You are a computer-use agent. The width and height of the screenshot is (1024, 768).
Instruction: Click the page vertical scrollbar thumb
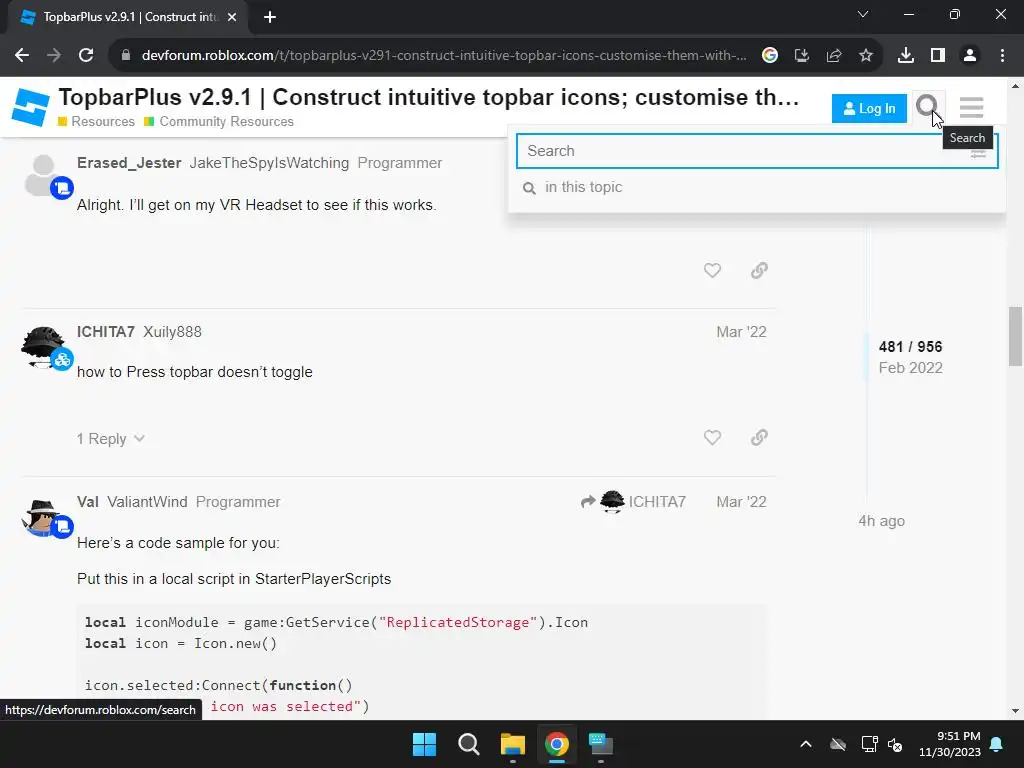(1015, 336)
